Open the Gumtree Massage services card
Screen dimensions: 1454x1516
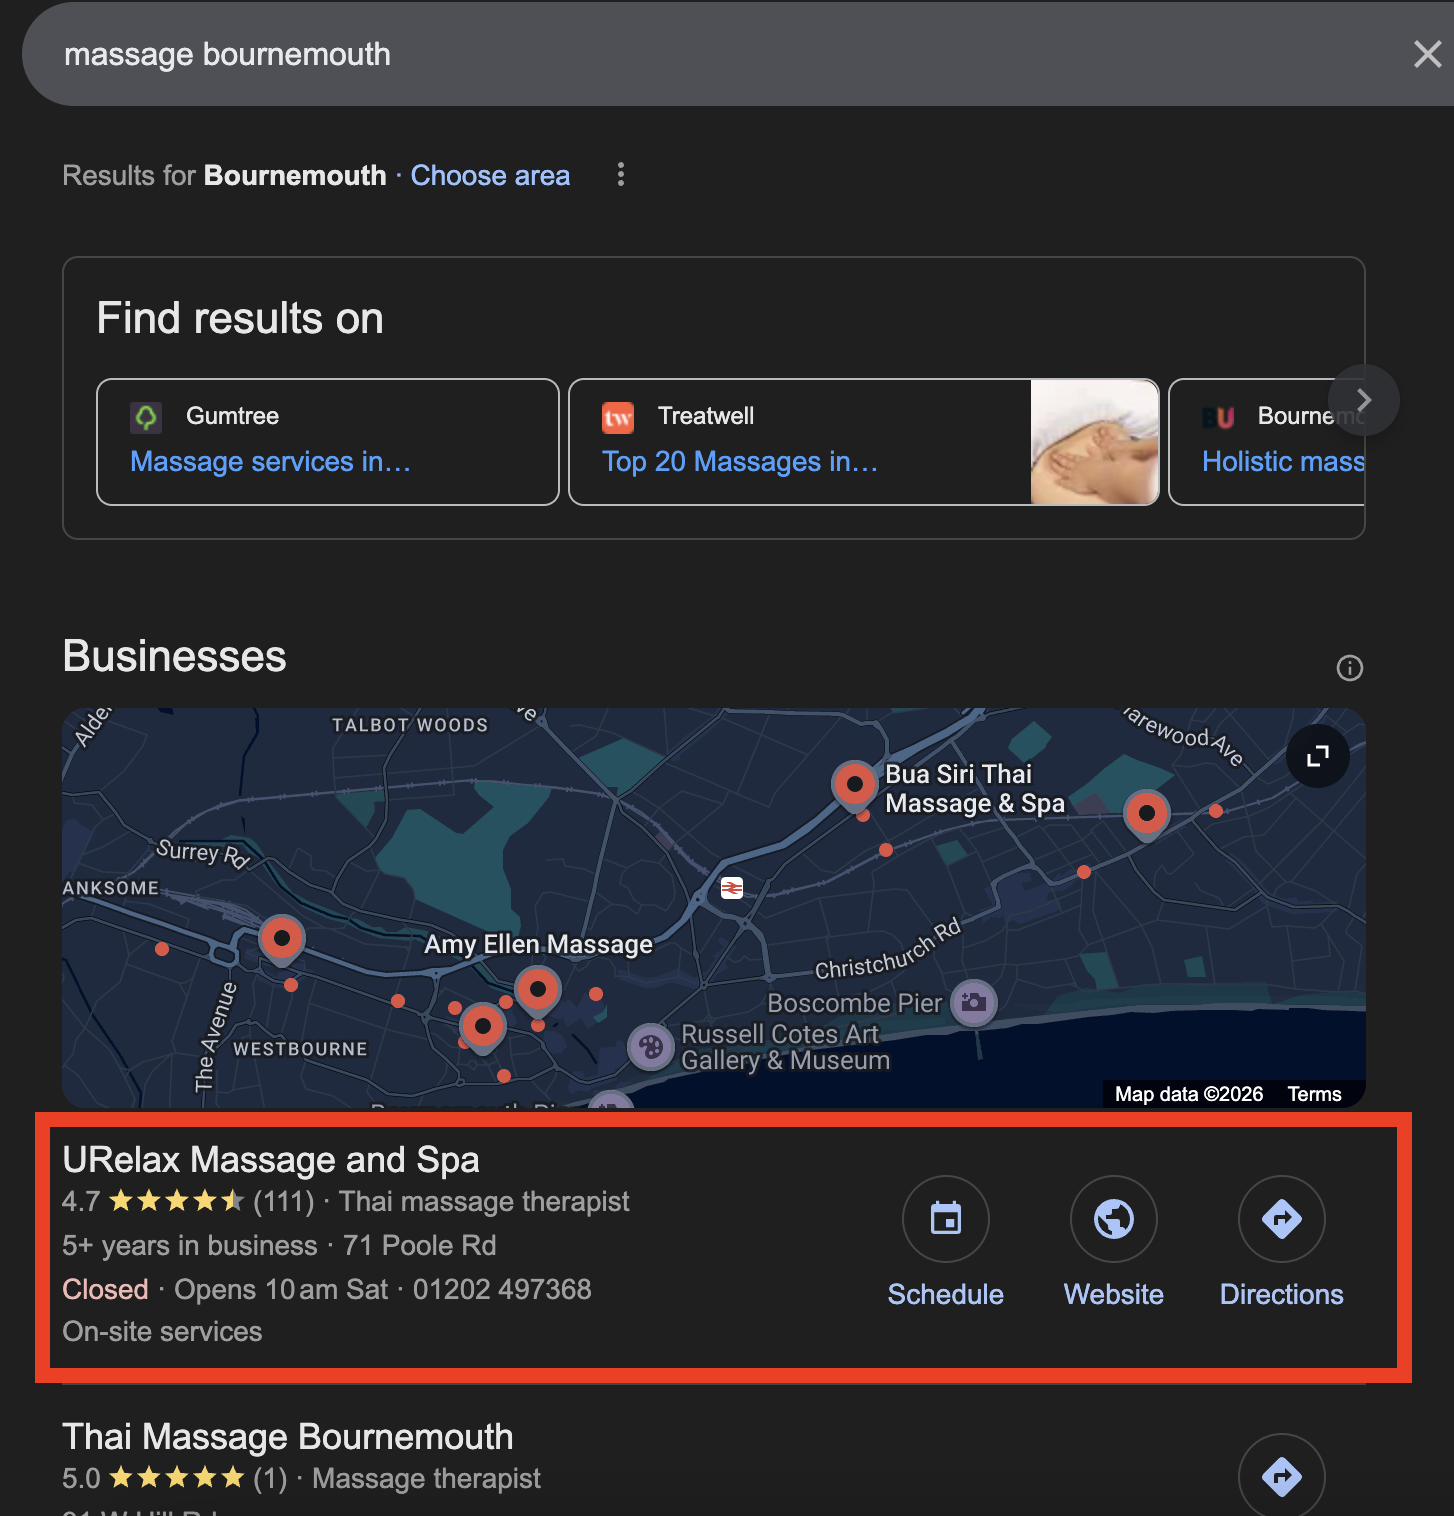click(x=328, y=442)
